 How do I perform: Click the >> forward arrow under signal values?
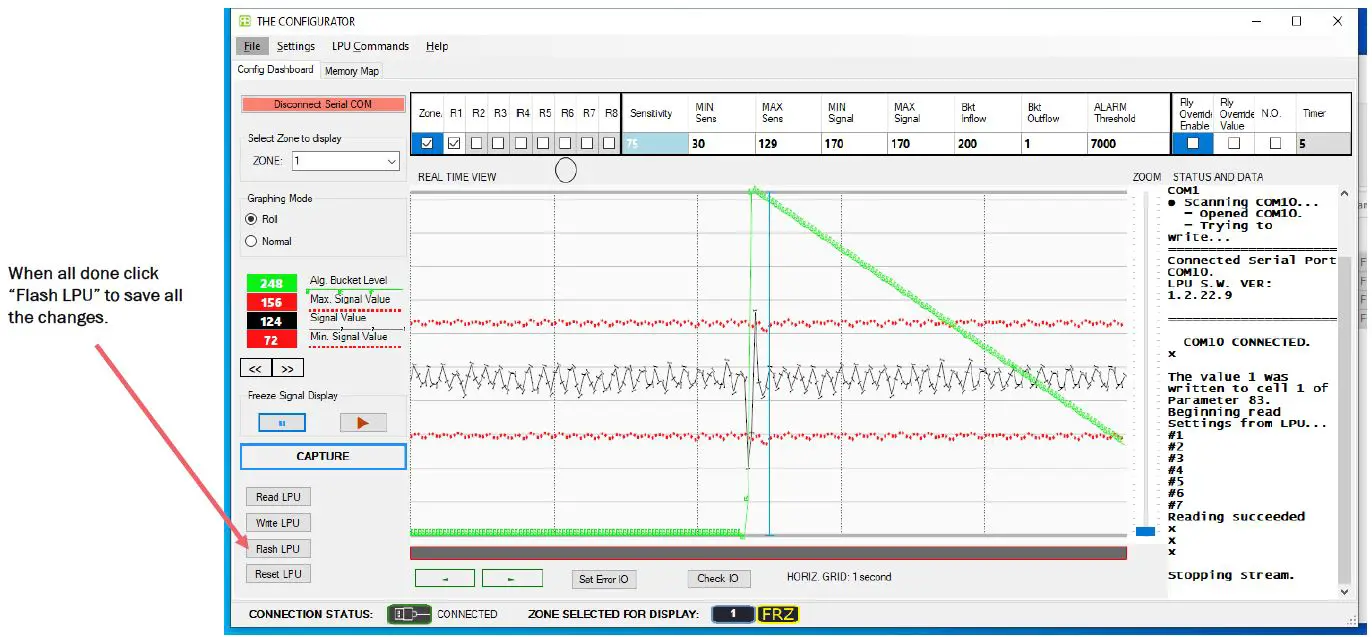tap(287, 367)
